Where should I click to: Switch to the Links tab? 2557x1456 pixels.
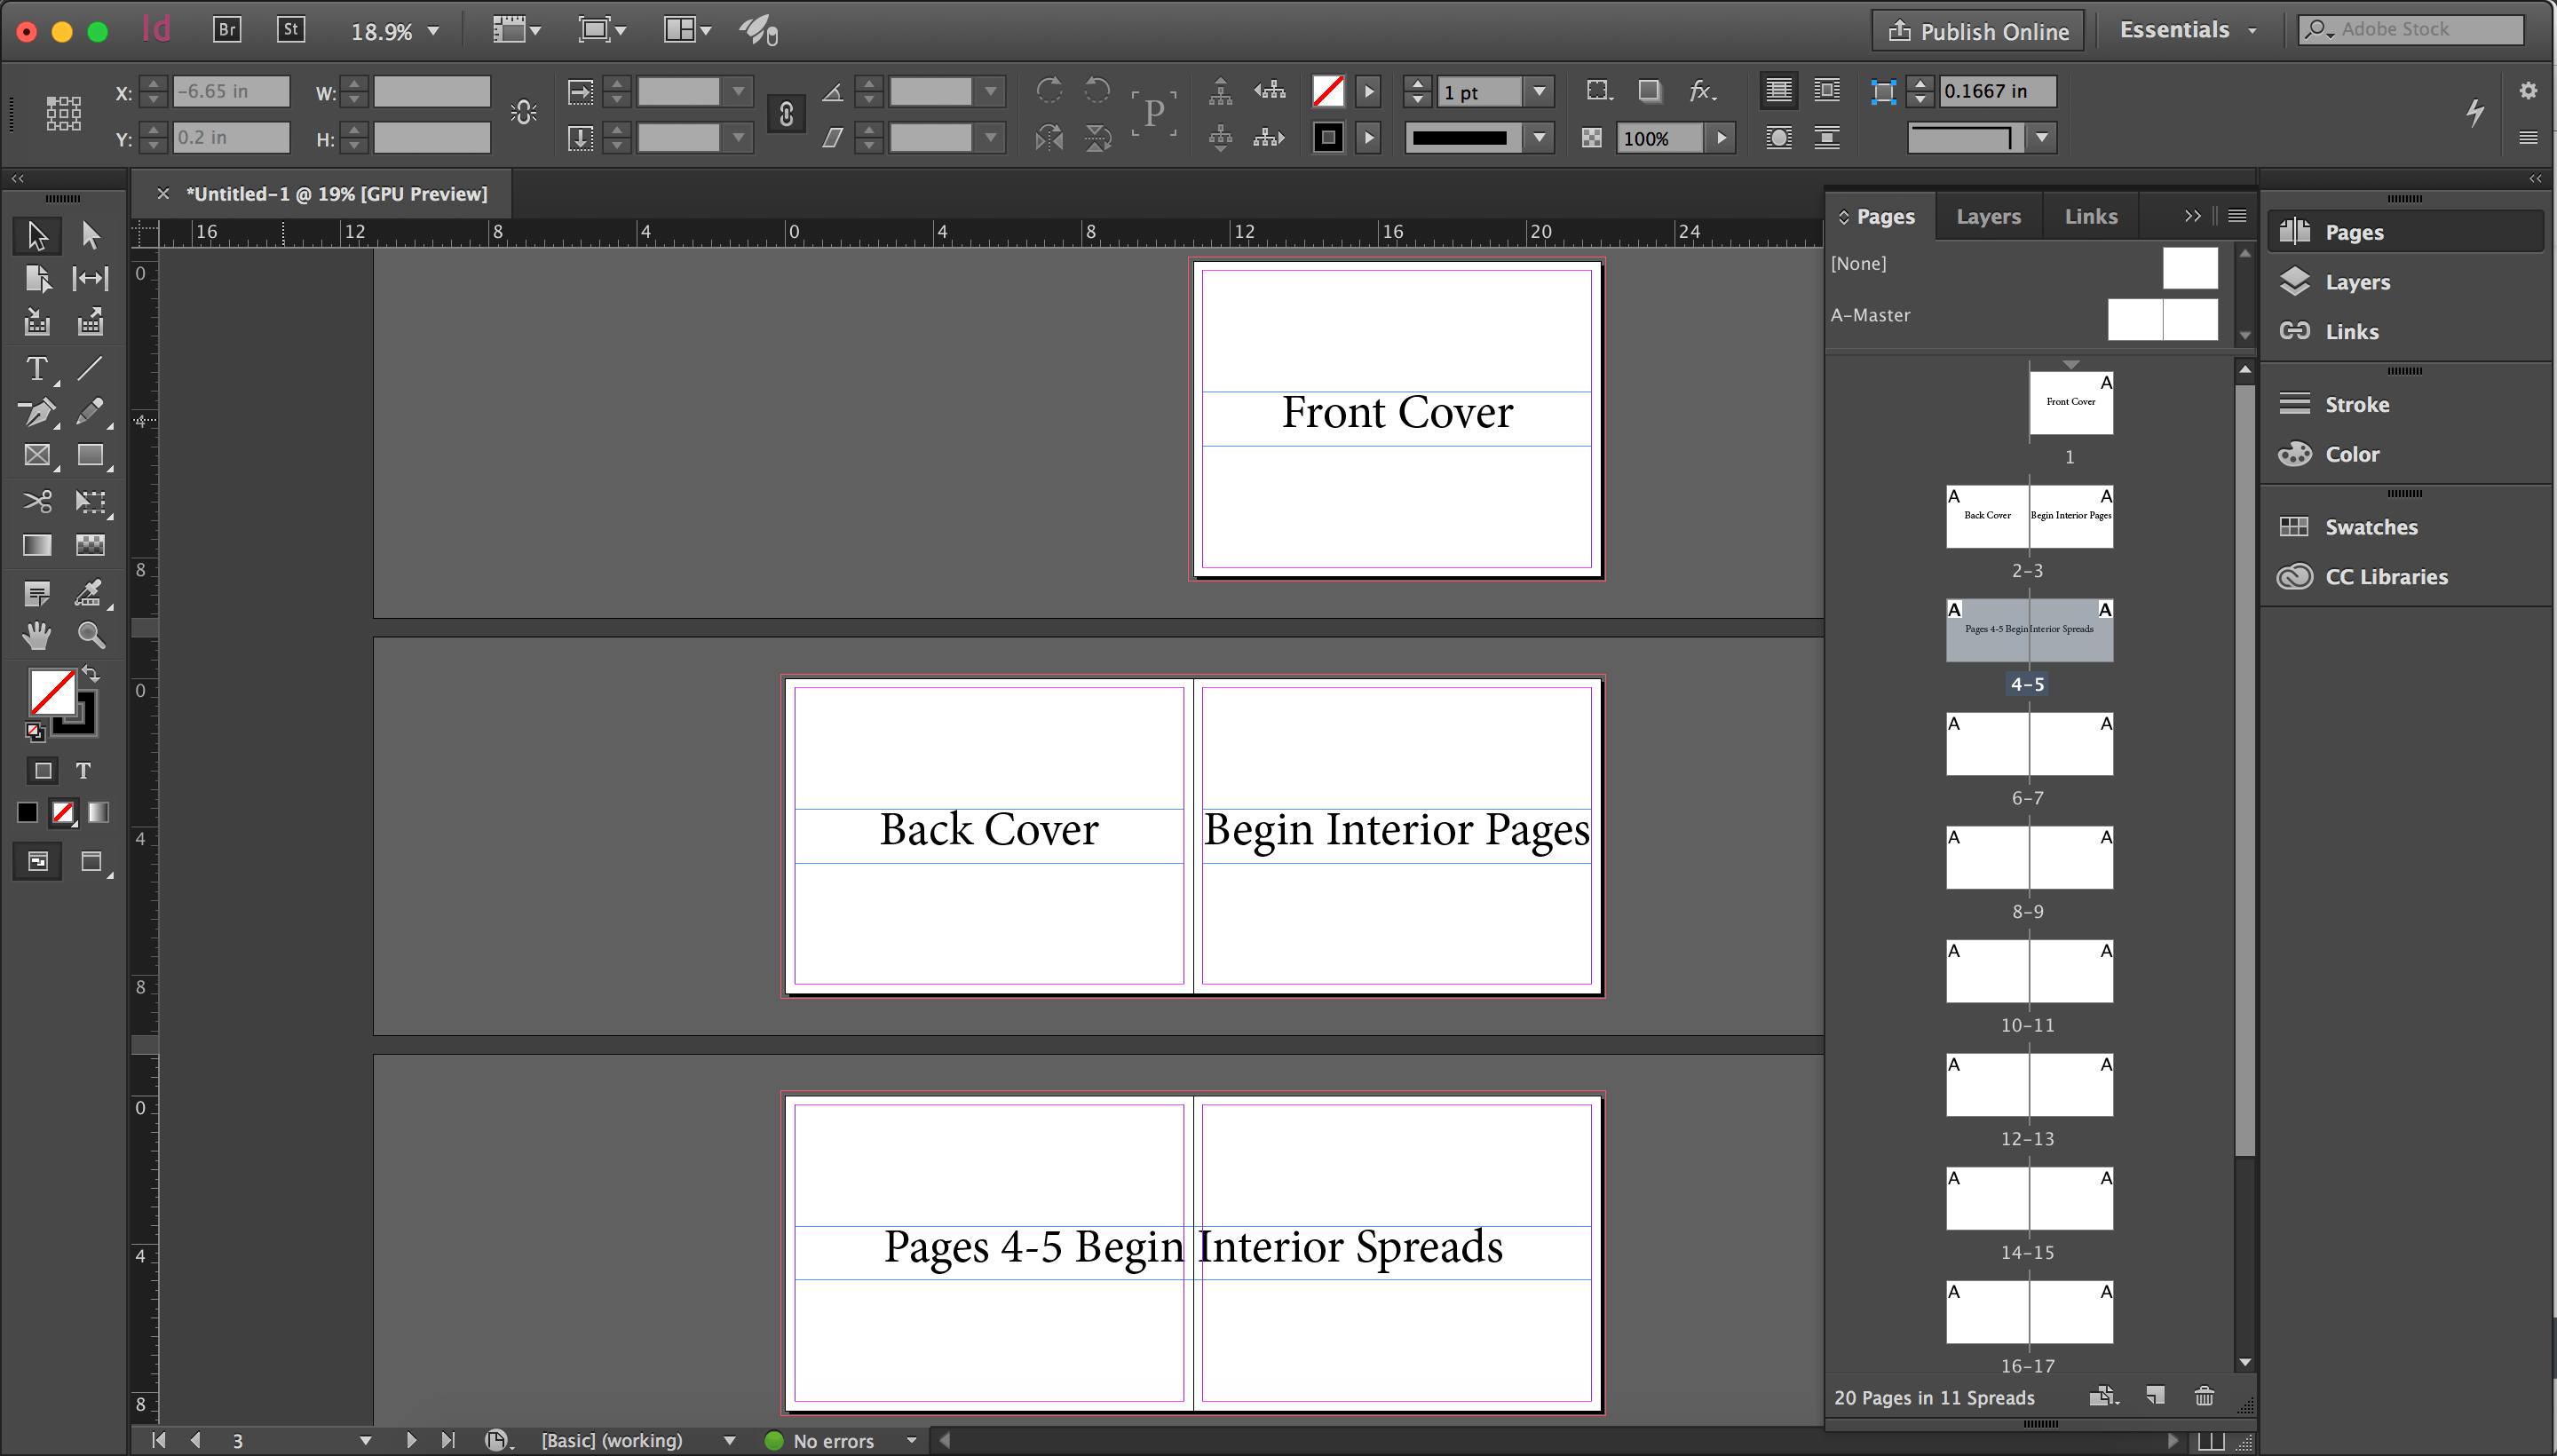pos(2091,216)
